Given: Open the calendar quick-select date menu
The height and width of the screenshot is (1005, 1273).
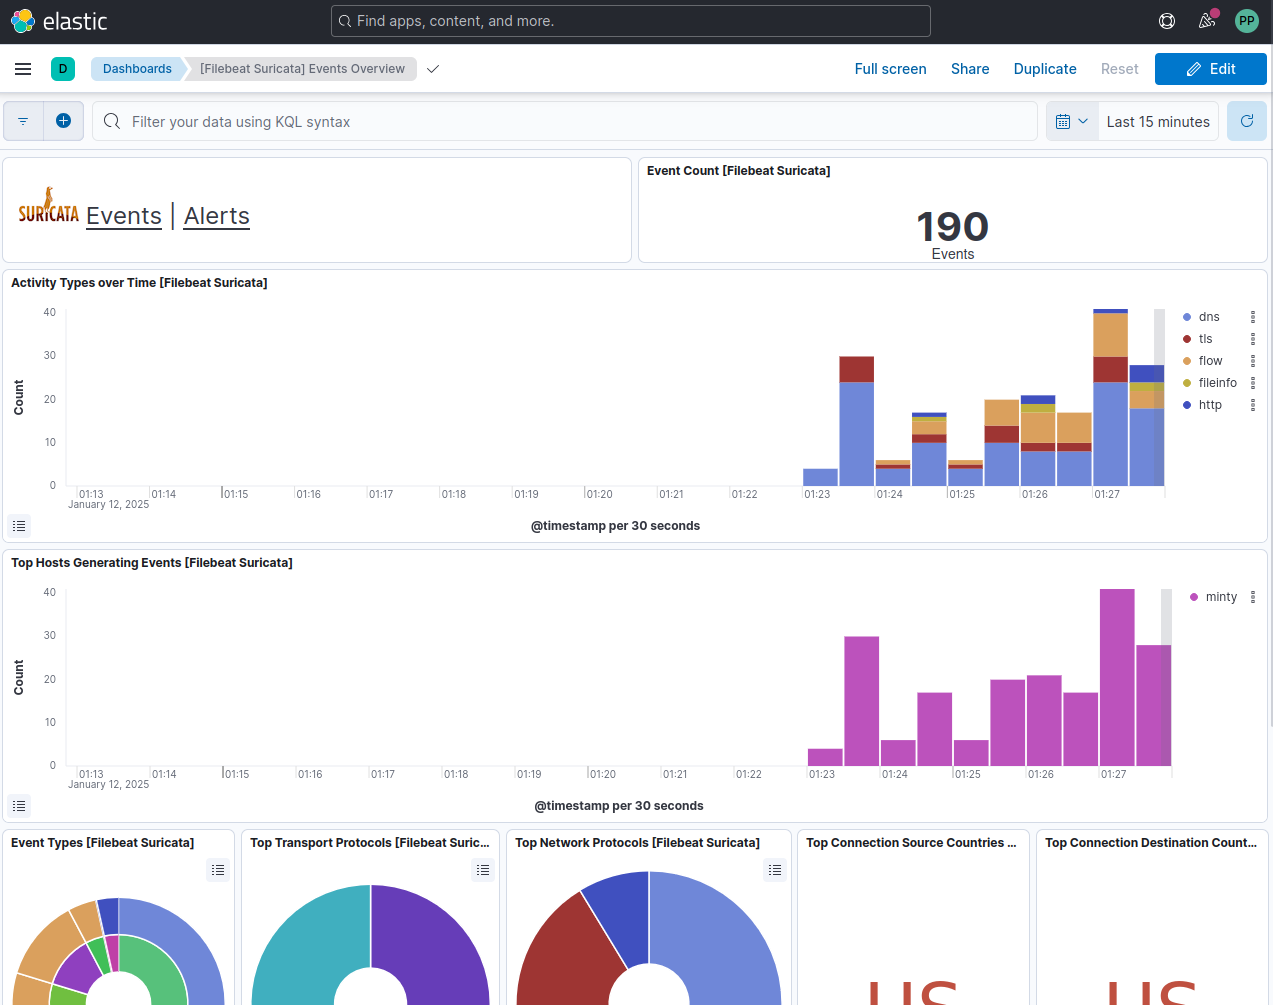Looking at the screenshot, I should tap(1072, 121).
